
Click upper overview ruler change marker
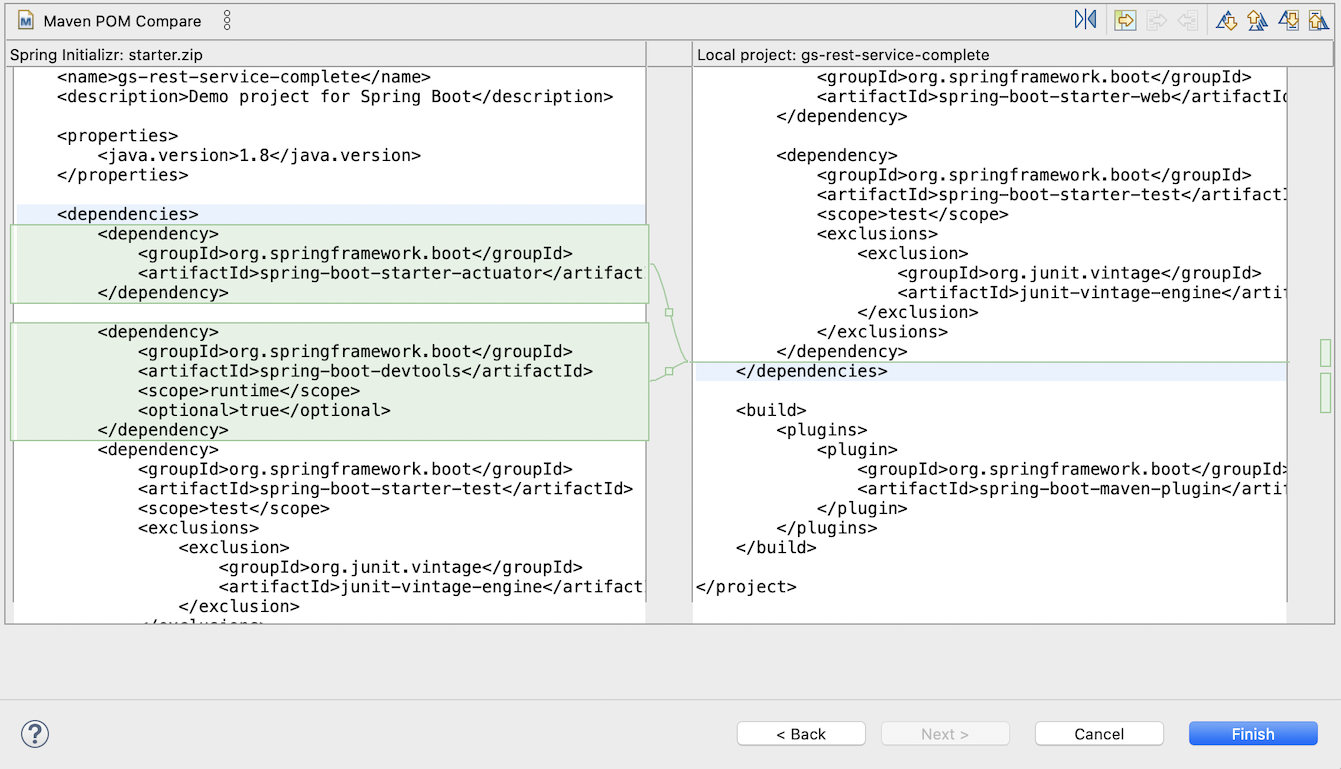(1326, 353)
